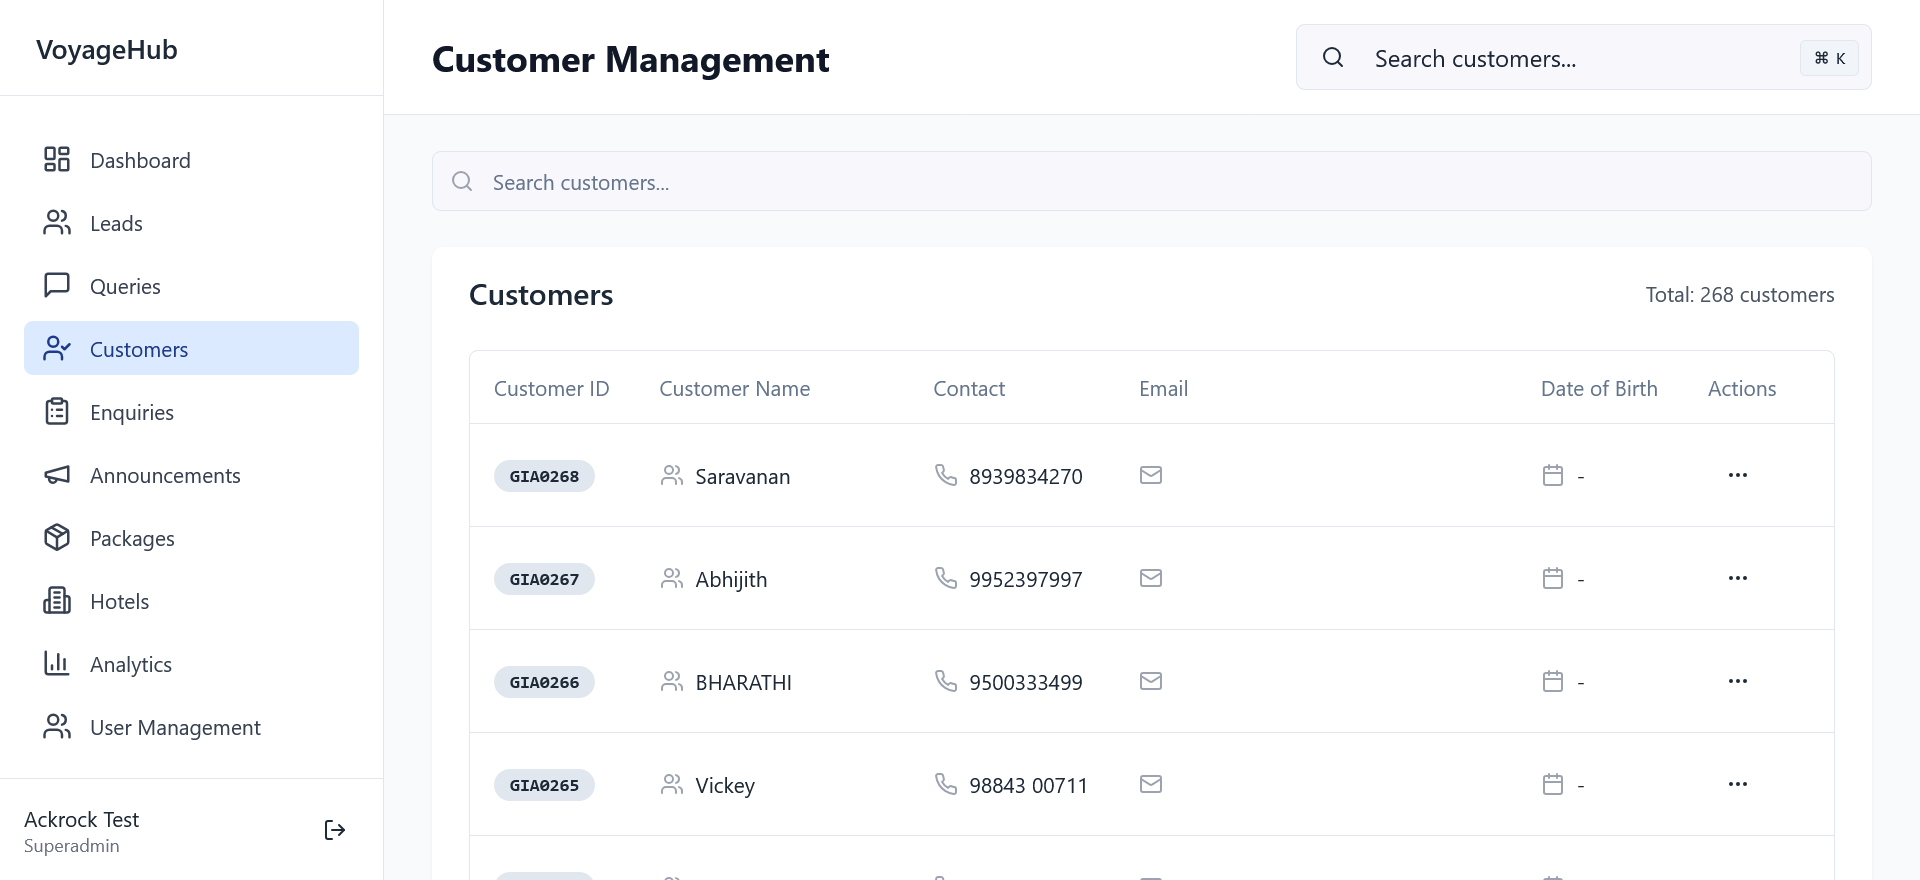
Task: Click the Leads people icon
Action: pyautogui.click(x=57, y=222)
